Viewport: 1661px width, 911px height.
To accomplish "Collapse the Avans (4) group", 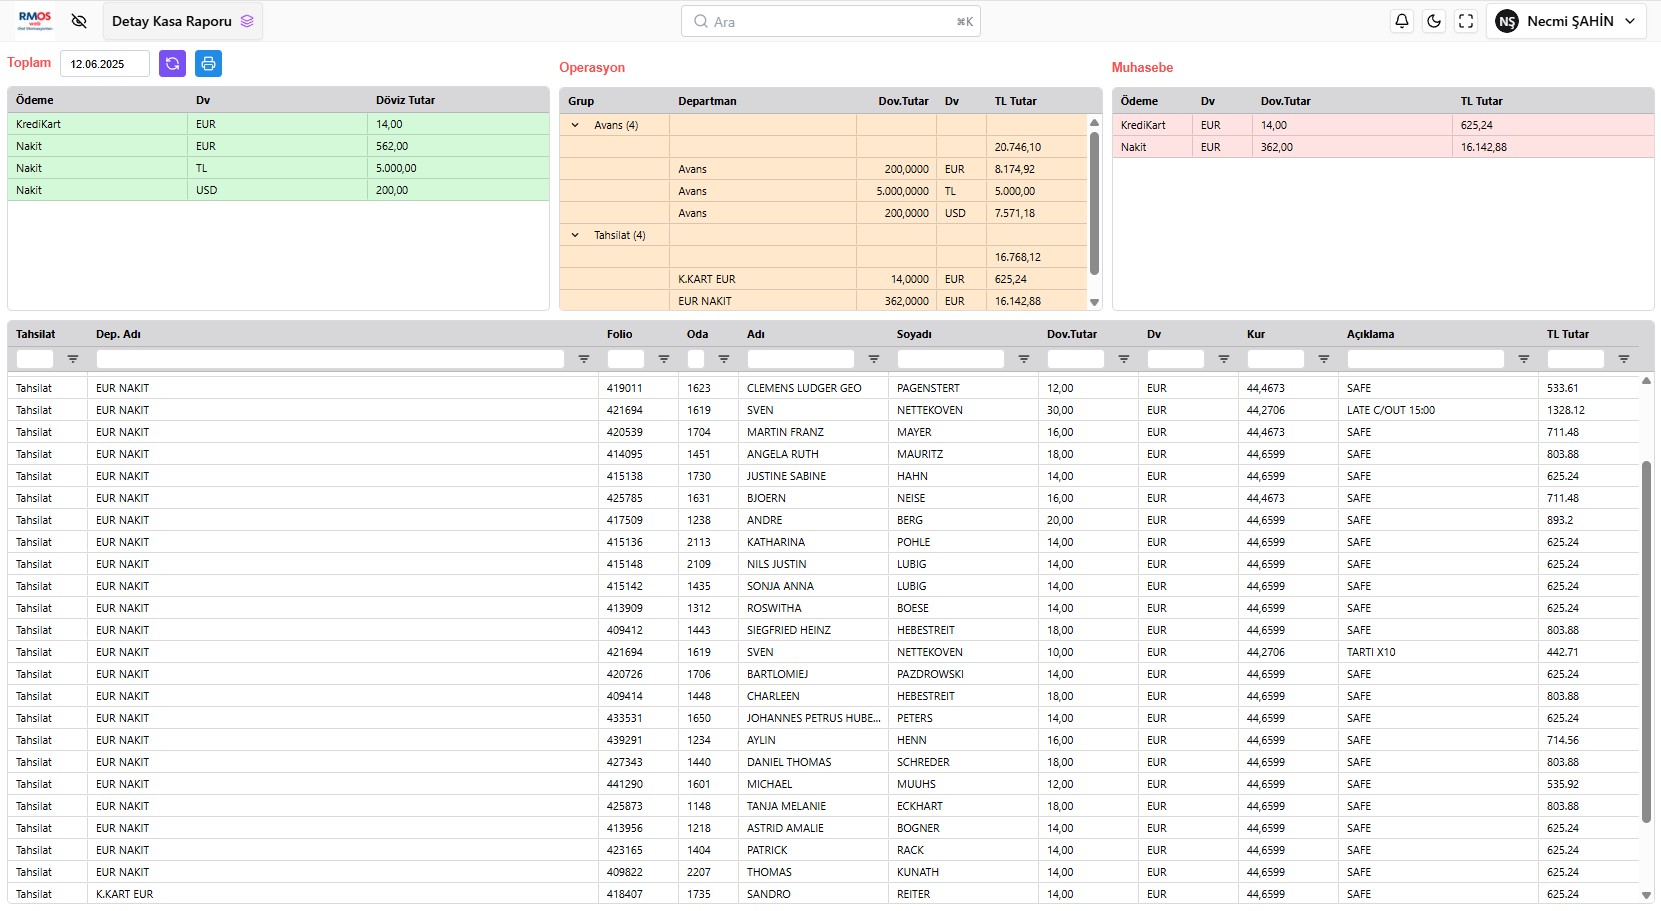I will pyautogui.click(x=575, y=125).
